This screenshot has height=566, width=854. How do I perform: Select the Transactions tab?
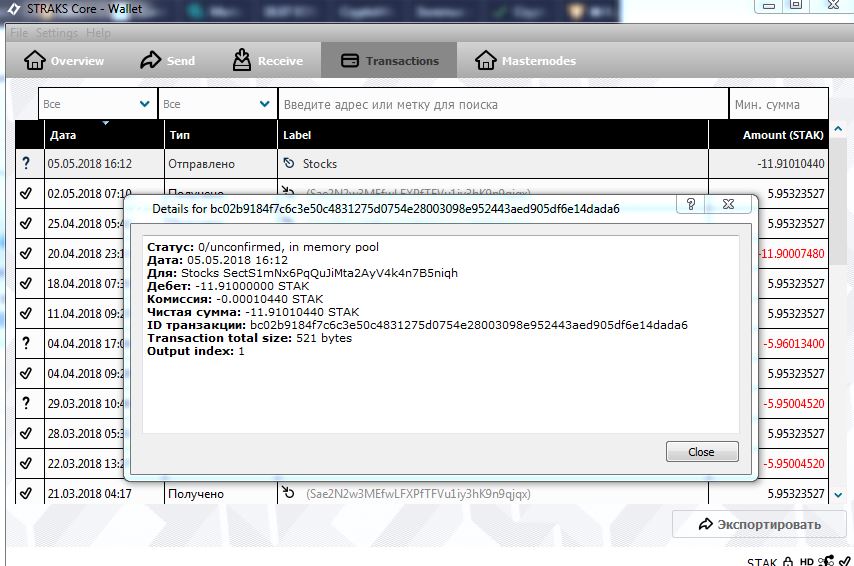[389, 60]
